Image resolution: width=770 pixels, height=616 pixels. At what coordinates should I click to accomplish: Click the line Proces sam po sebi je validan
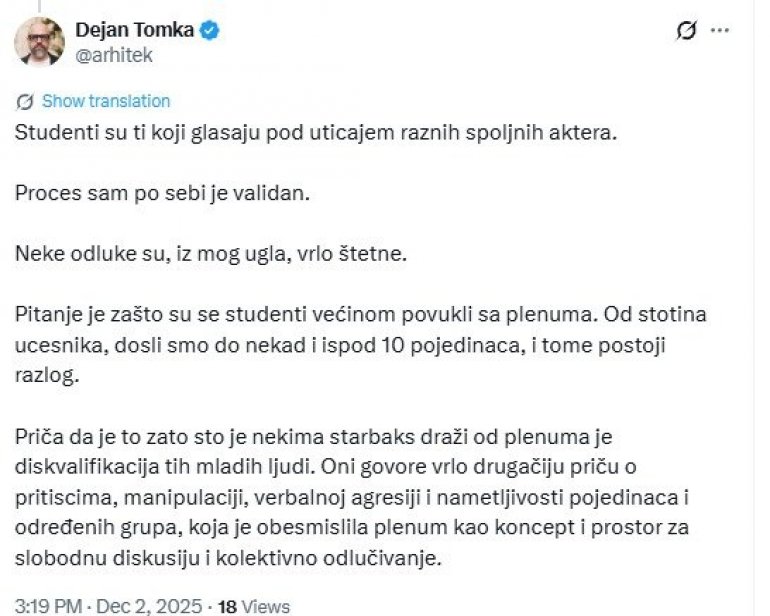pos(163,194)
